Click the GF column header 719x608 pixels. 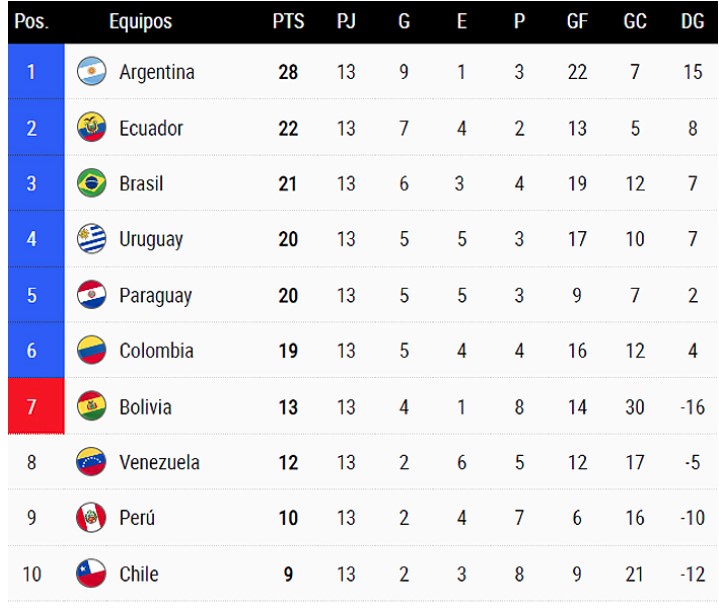pos(577,21)
